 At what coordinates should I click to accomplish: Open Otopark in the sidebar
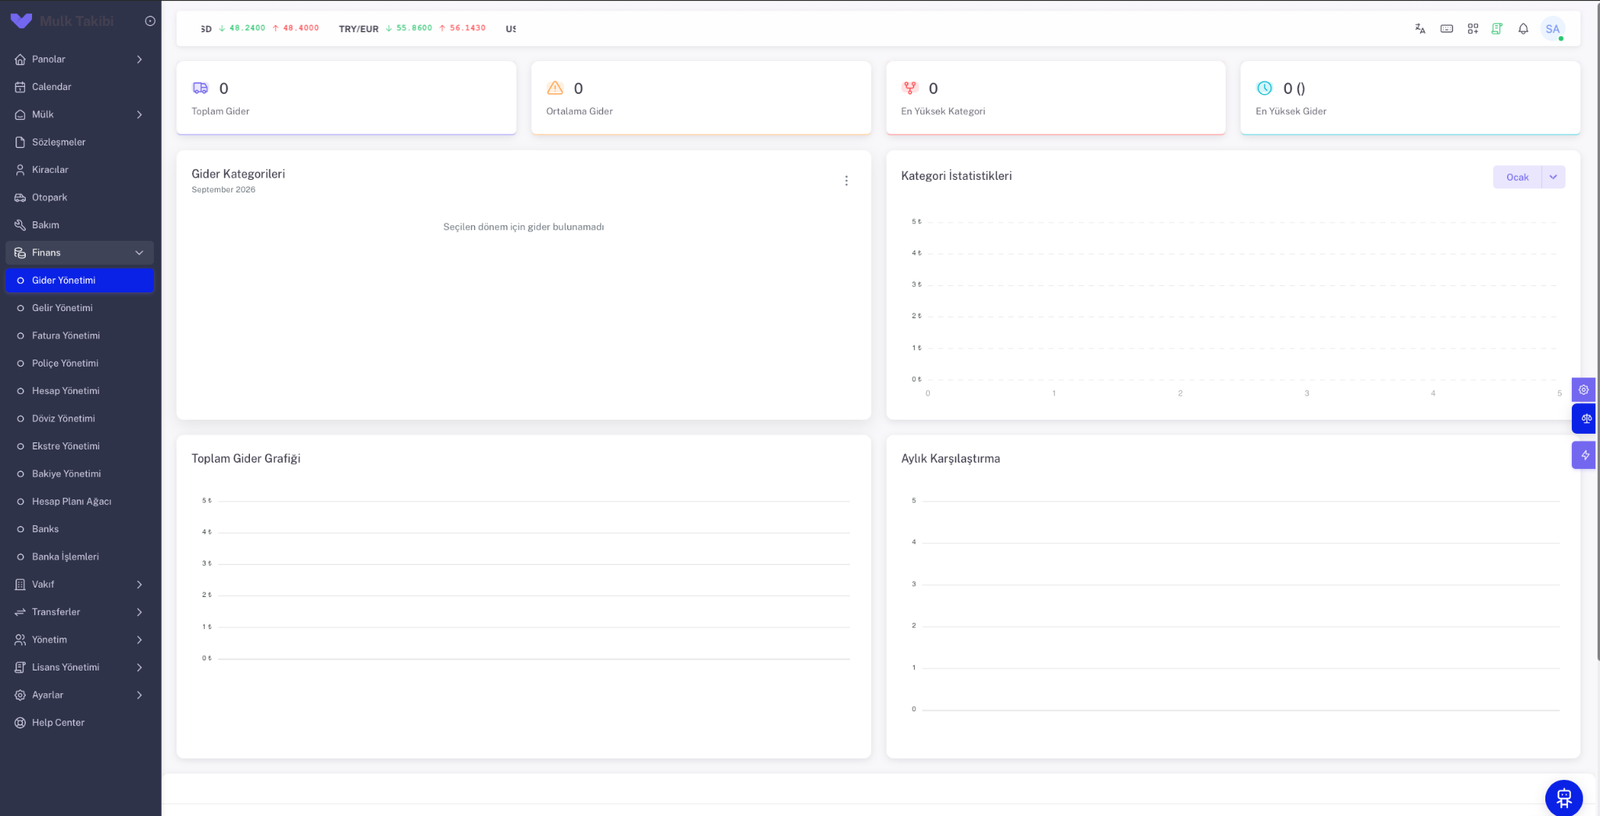[x=80, y=197]
